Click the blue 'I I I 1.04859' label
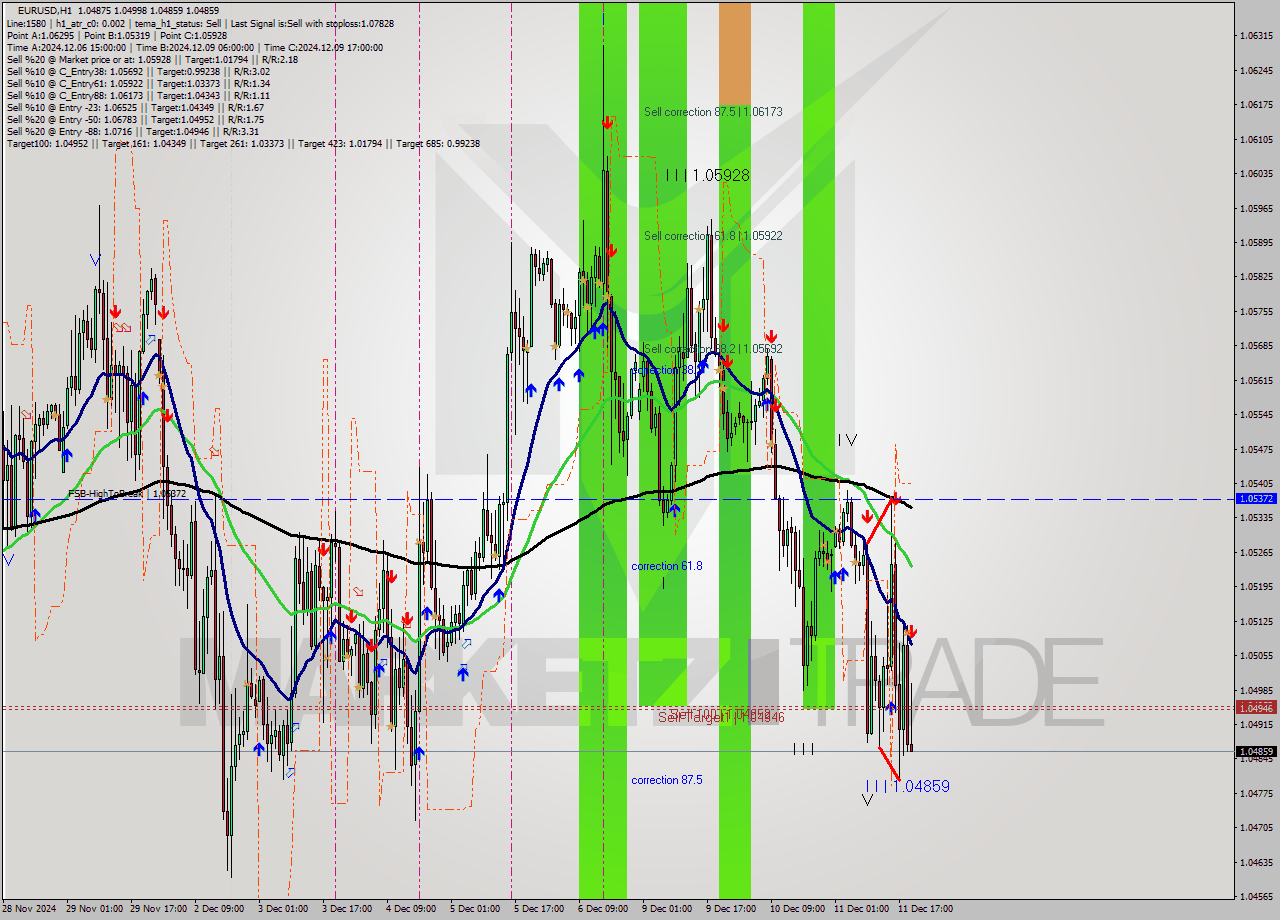This screenshot has height=920, width=1280. click(x=908, y=787)
